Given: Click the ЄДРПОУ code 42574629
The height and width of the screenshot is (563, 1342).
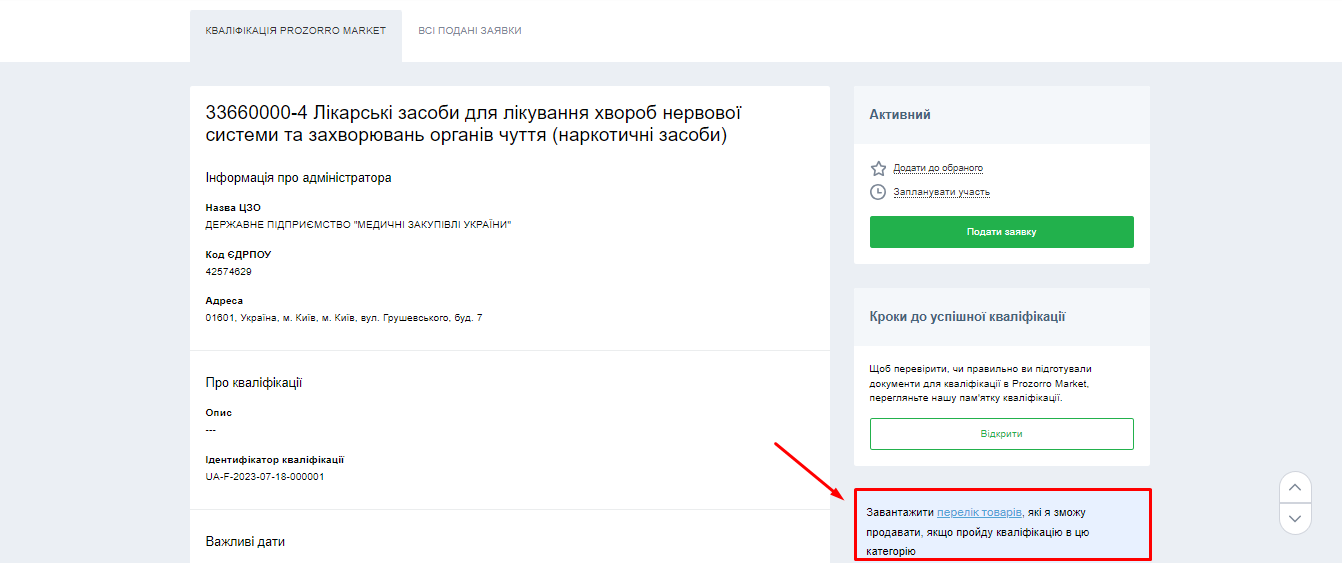Looking at the screenshot, I should point(228,271).
